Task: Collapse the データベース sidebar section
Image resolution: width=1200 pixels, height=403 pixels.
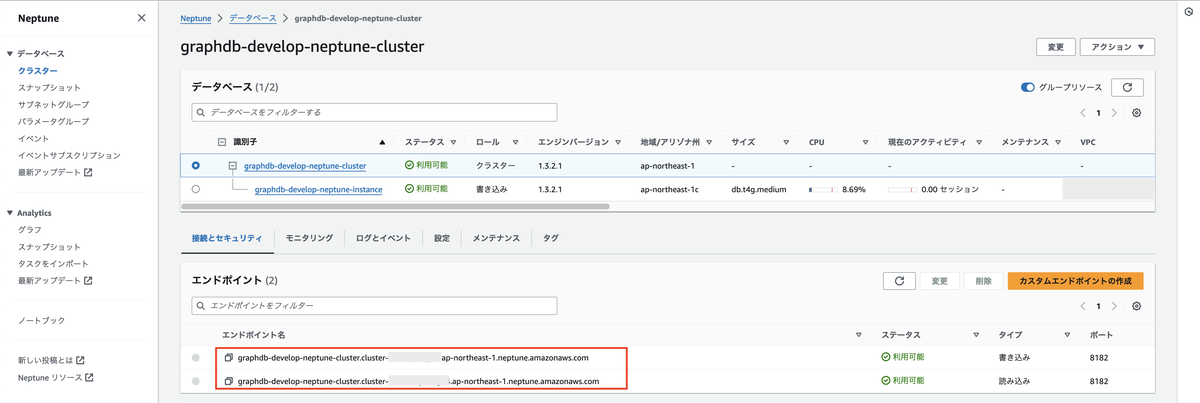Action: (x=9, y=53)
